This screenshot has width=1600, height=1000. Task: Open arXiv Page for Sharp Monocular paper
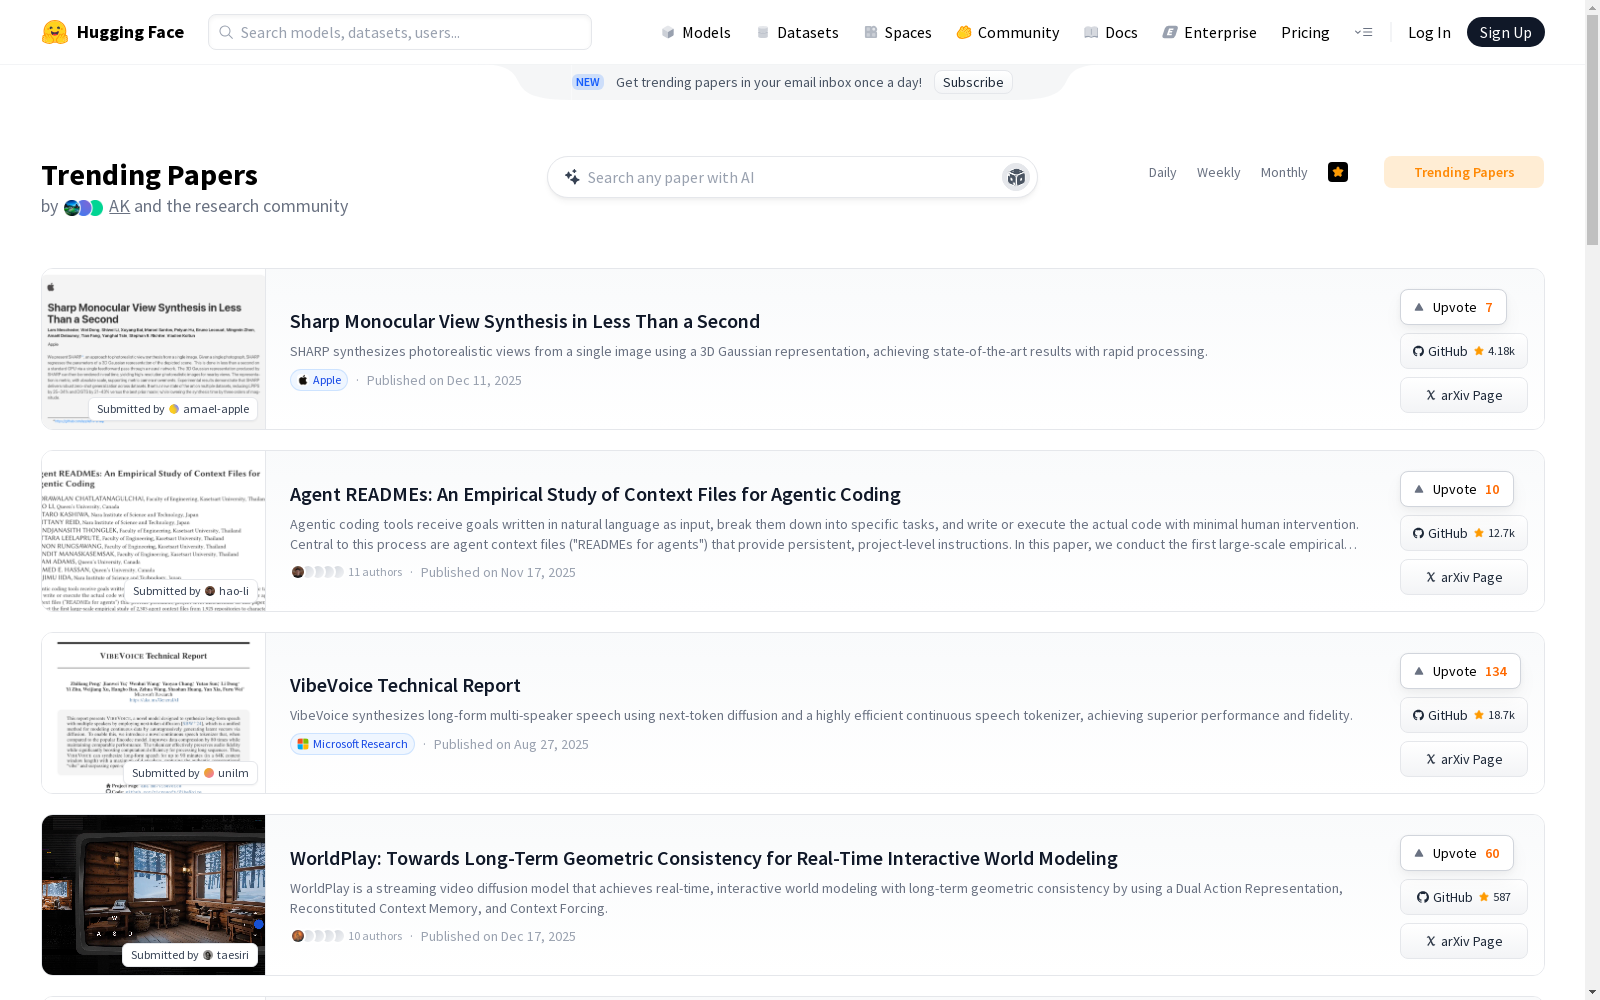pos(1463,395)
